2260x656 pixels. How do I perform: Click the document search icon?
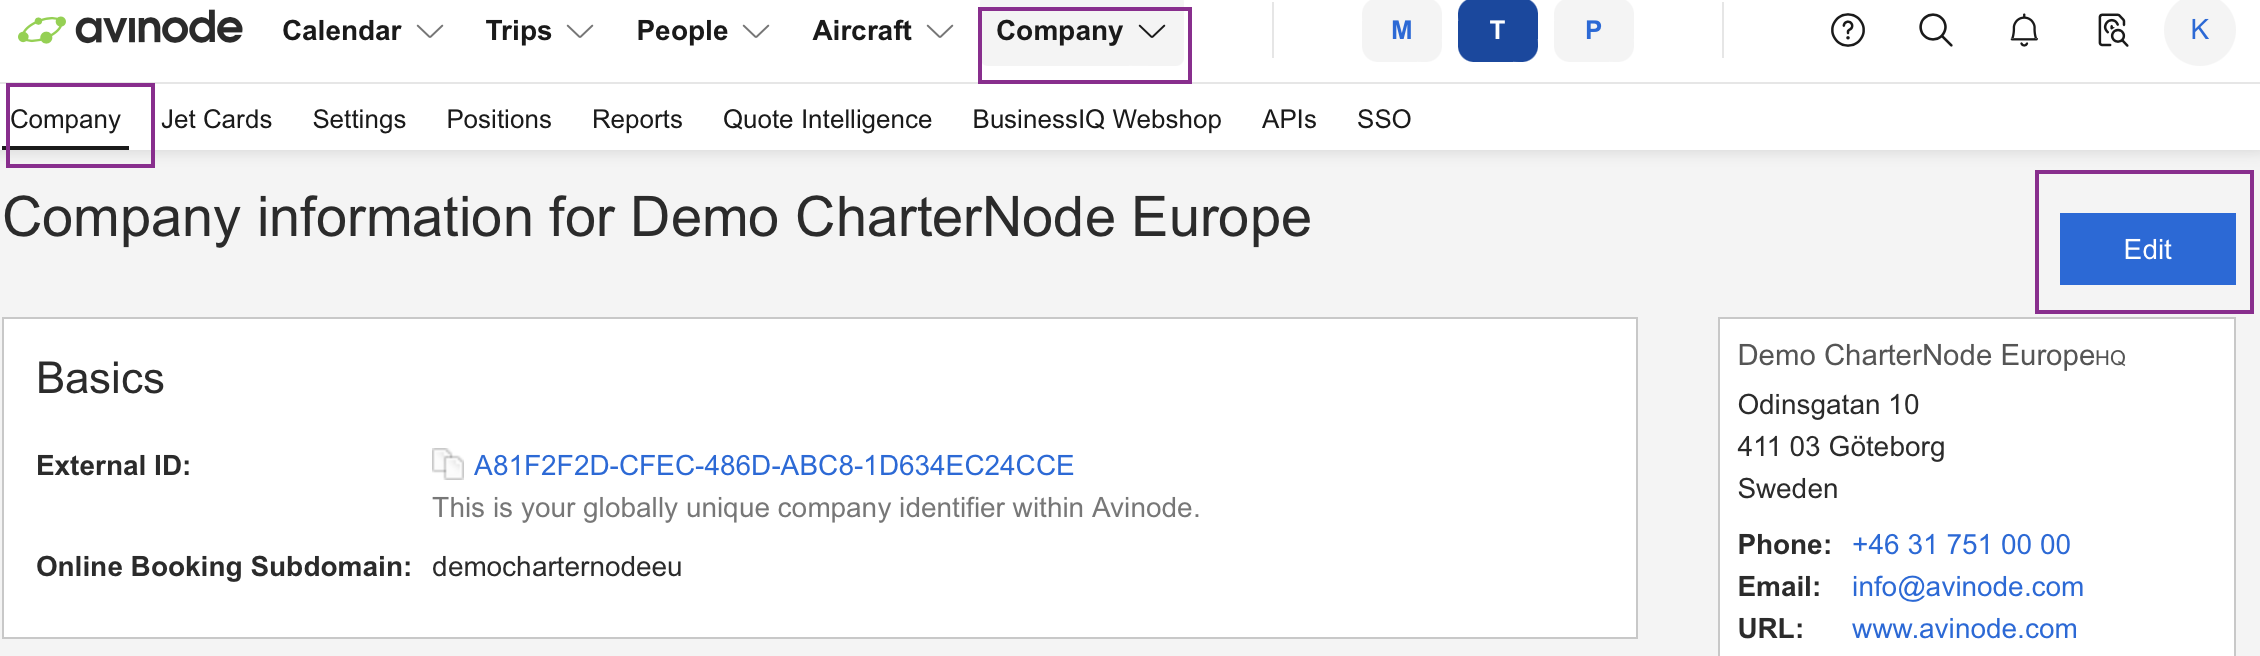2111,31
